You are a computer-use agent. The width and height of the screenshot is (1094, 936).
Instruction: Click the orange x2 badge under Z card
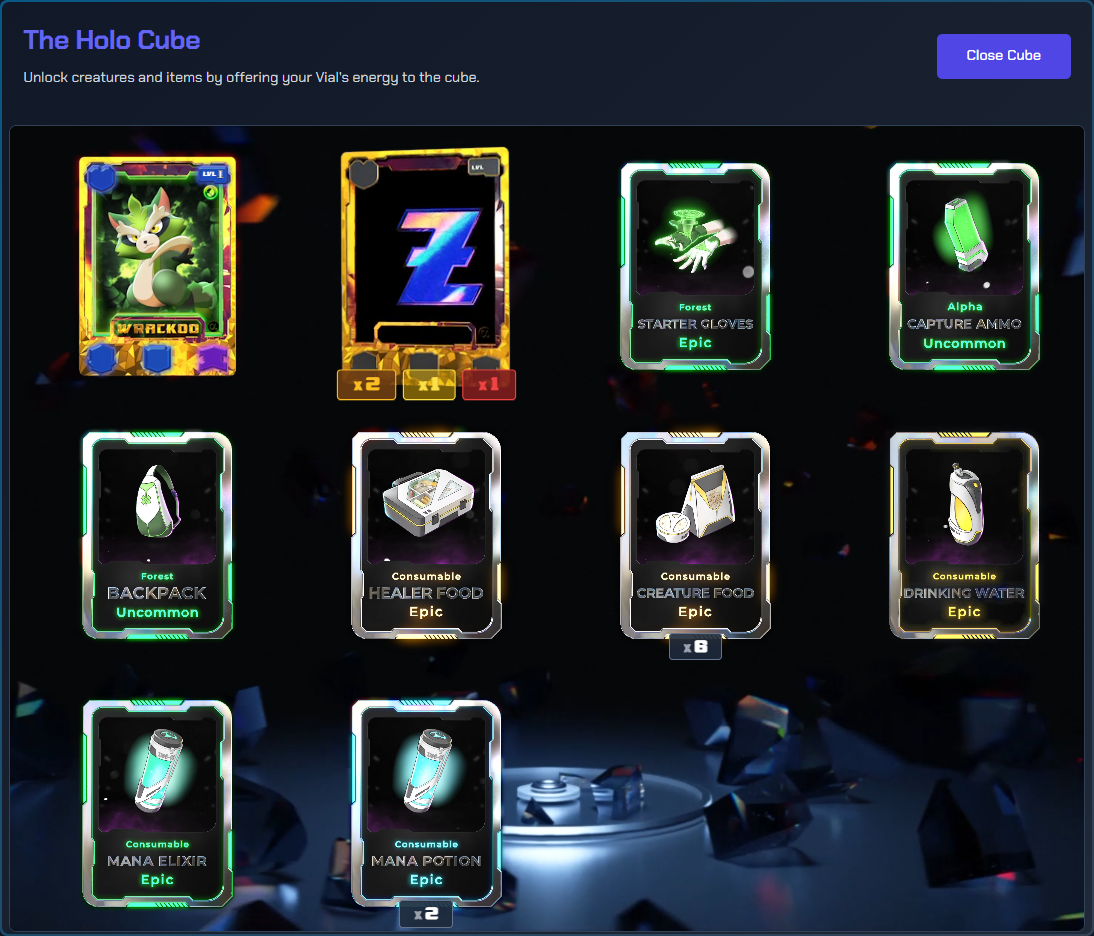pos(366,384)
